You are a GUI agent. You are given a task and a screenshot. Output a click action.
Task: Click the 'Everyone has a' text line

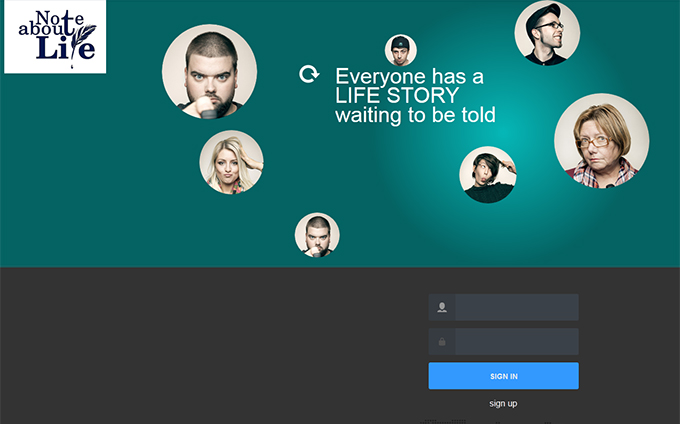pos(409,76)
